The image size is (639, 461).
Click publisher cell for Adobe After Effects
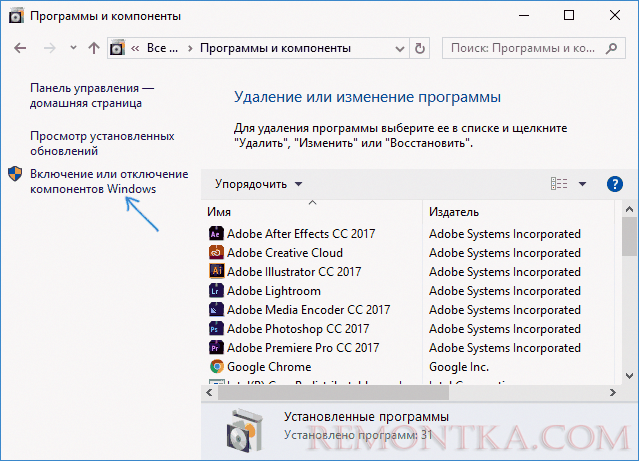coord(505,234)
